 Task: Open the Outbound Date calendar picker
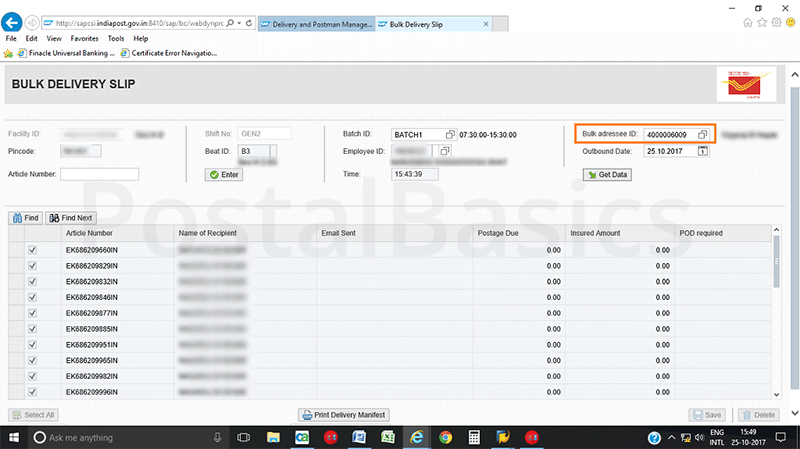703,151
